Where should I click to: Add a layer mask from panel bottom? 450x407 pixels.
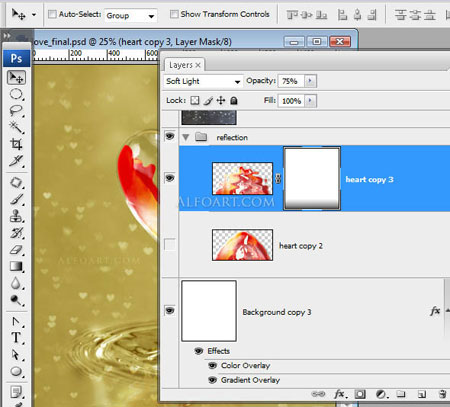[360, 394]
